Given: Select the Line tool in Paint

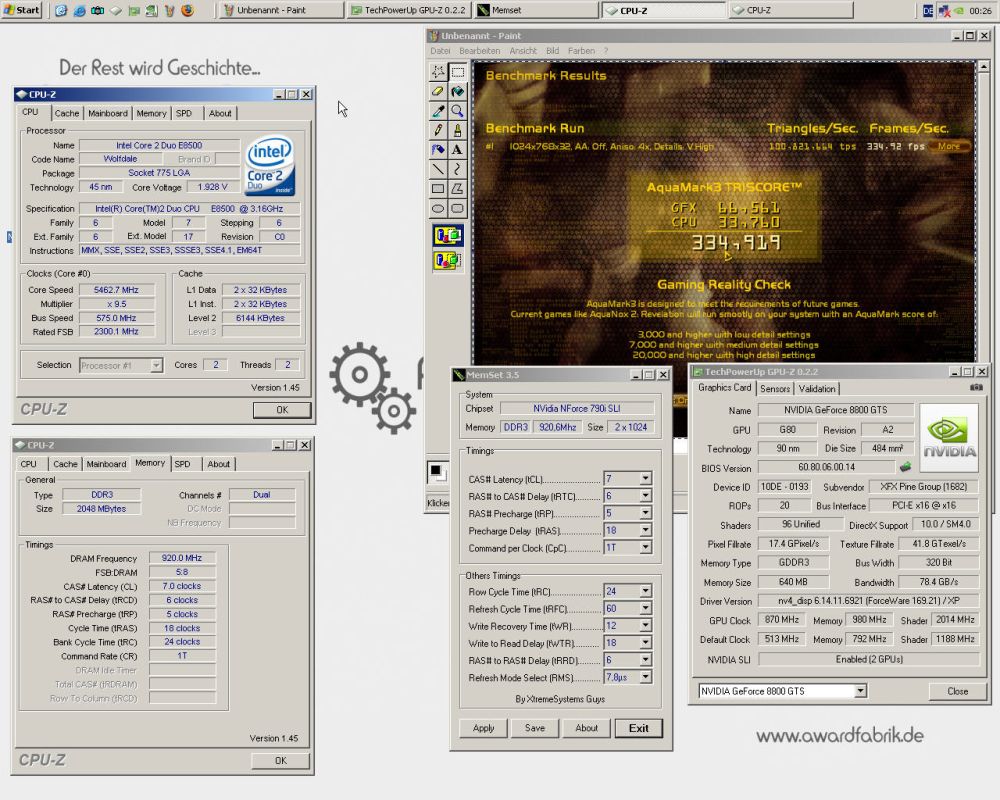Looking at the screenshot, I should pyautogui.click(x=438, y=169).
